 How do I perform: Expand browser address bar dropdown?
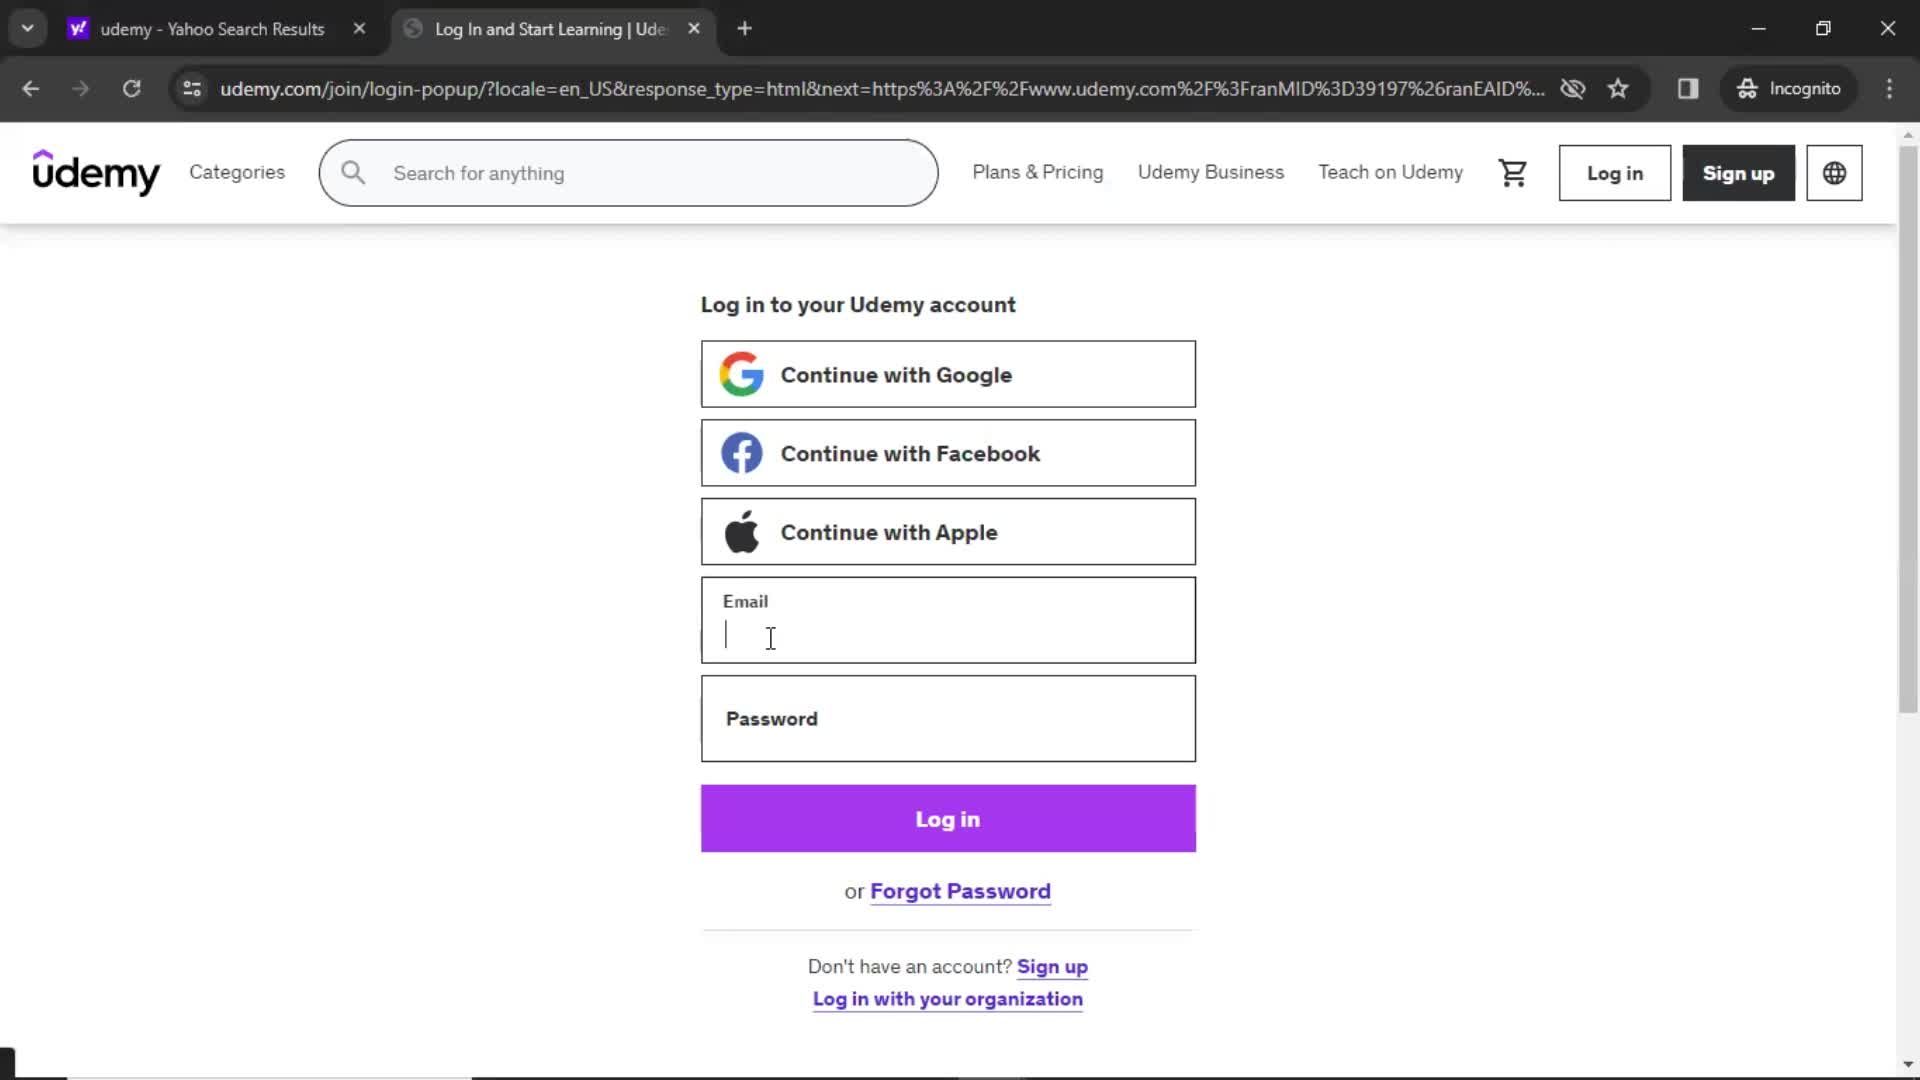(28, 28)
